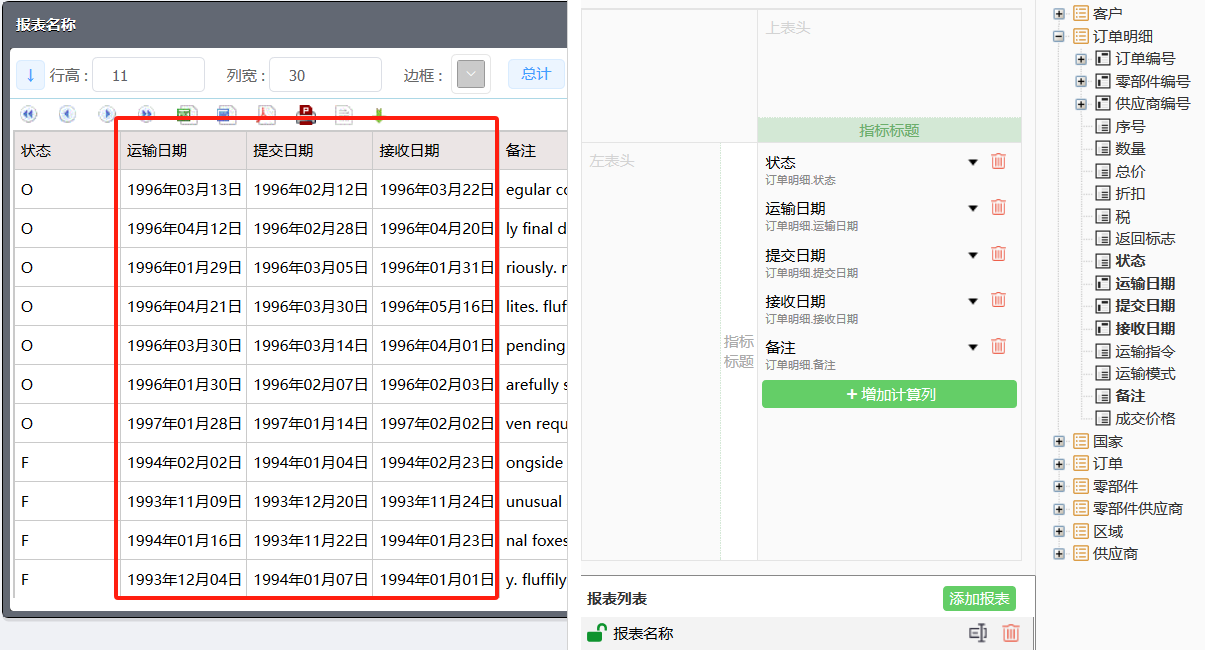Click the cell 1996年03月13日
This screenshot has width=1205, height=650.
[184, 189]
